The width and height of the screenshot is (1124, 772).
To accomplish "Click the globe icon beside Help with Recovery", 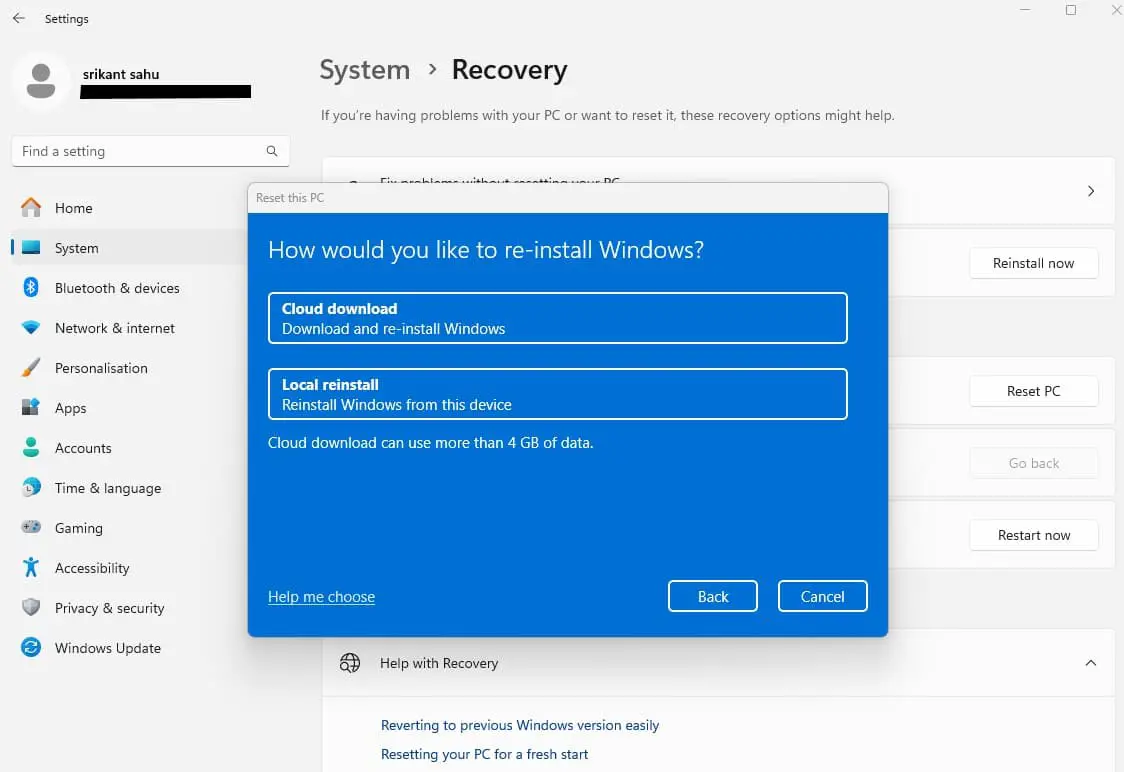I will pos(350,663).
